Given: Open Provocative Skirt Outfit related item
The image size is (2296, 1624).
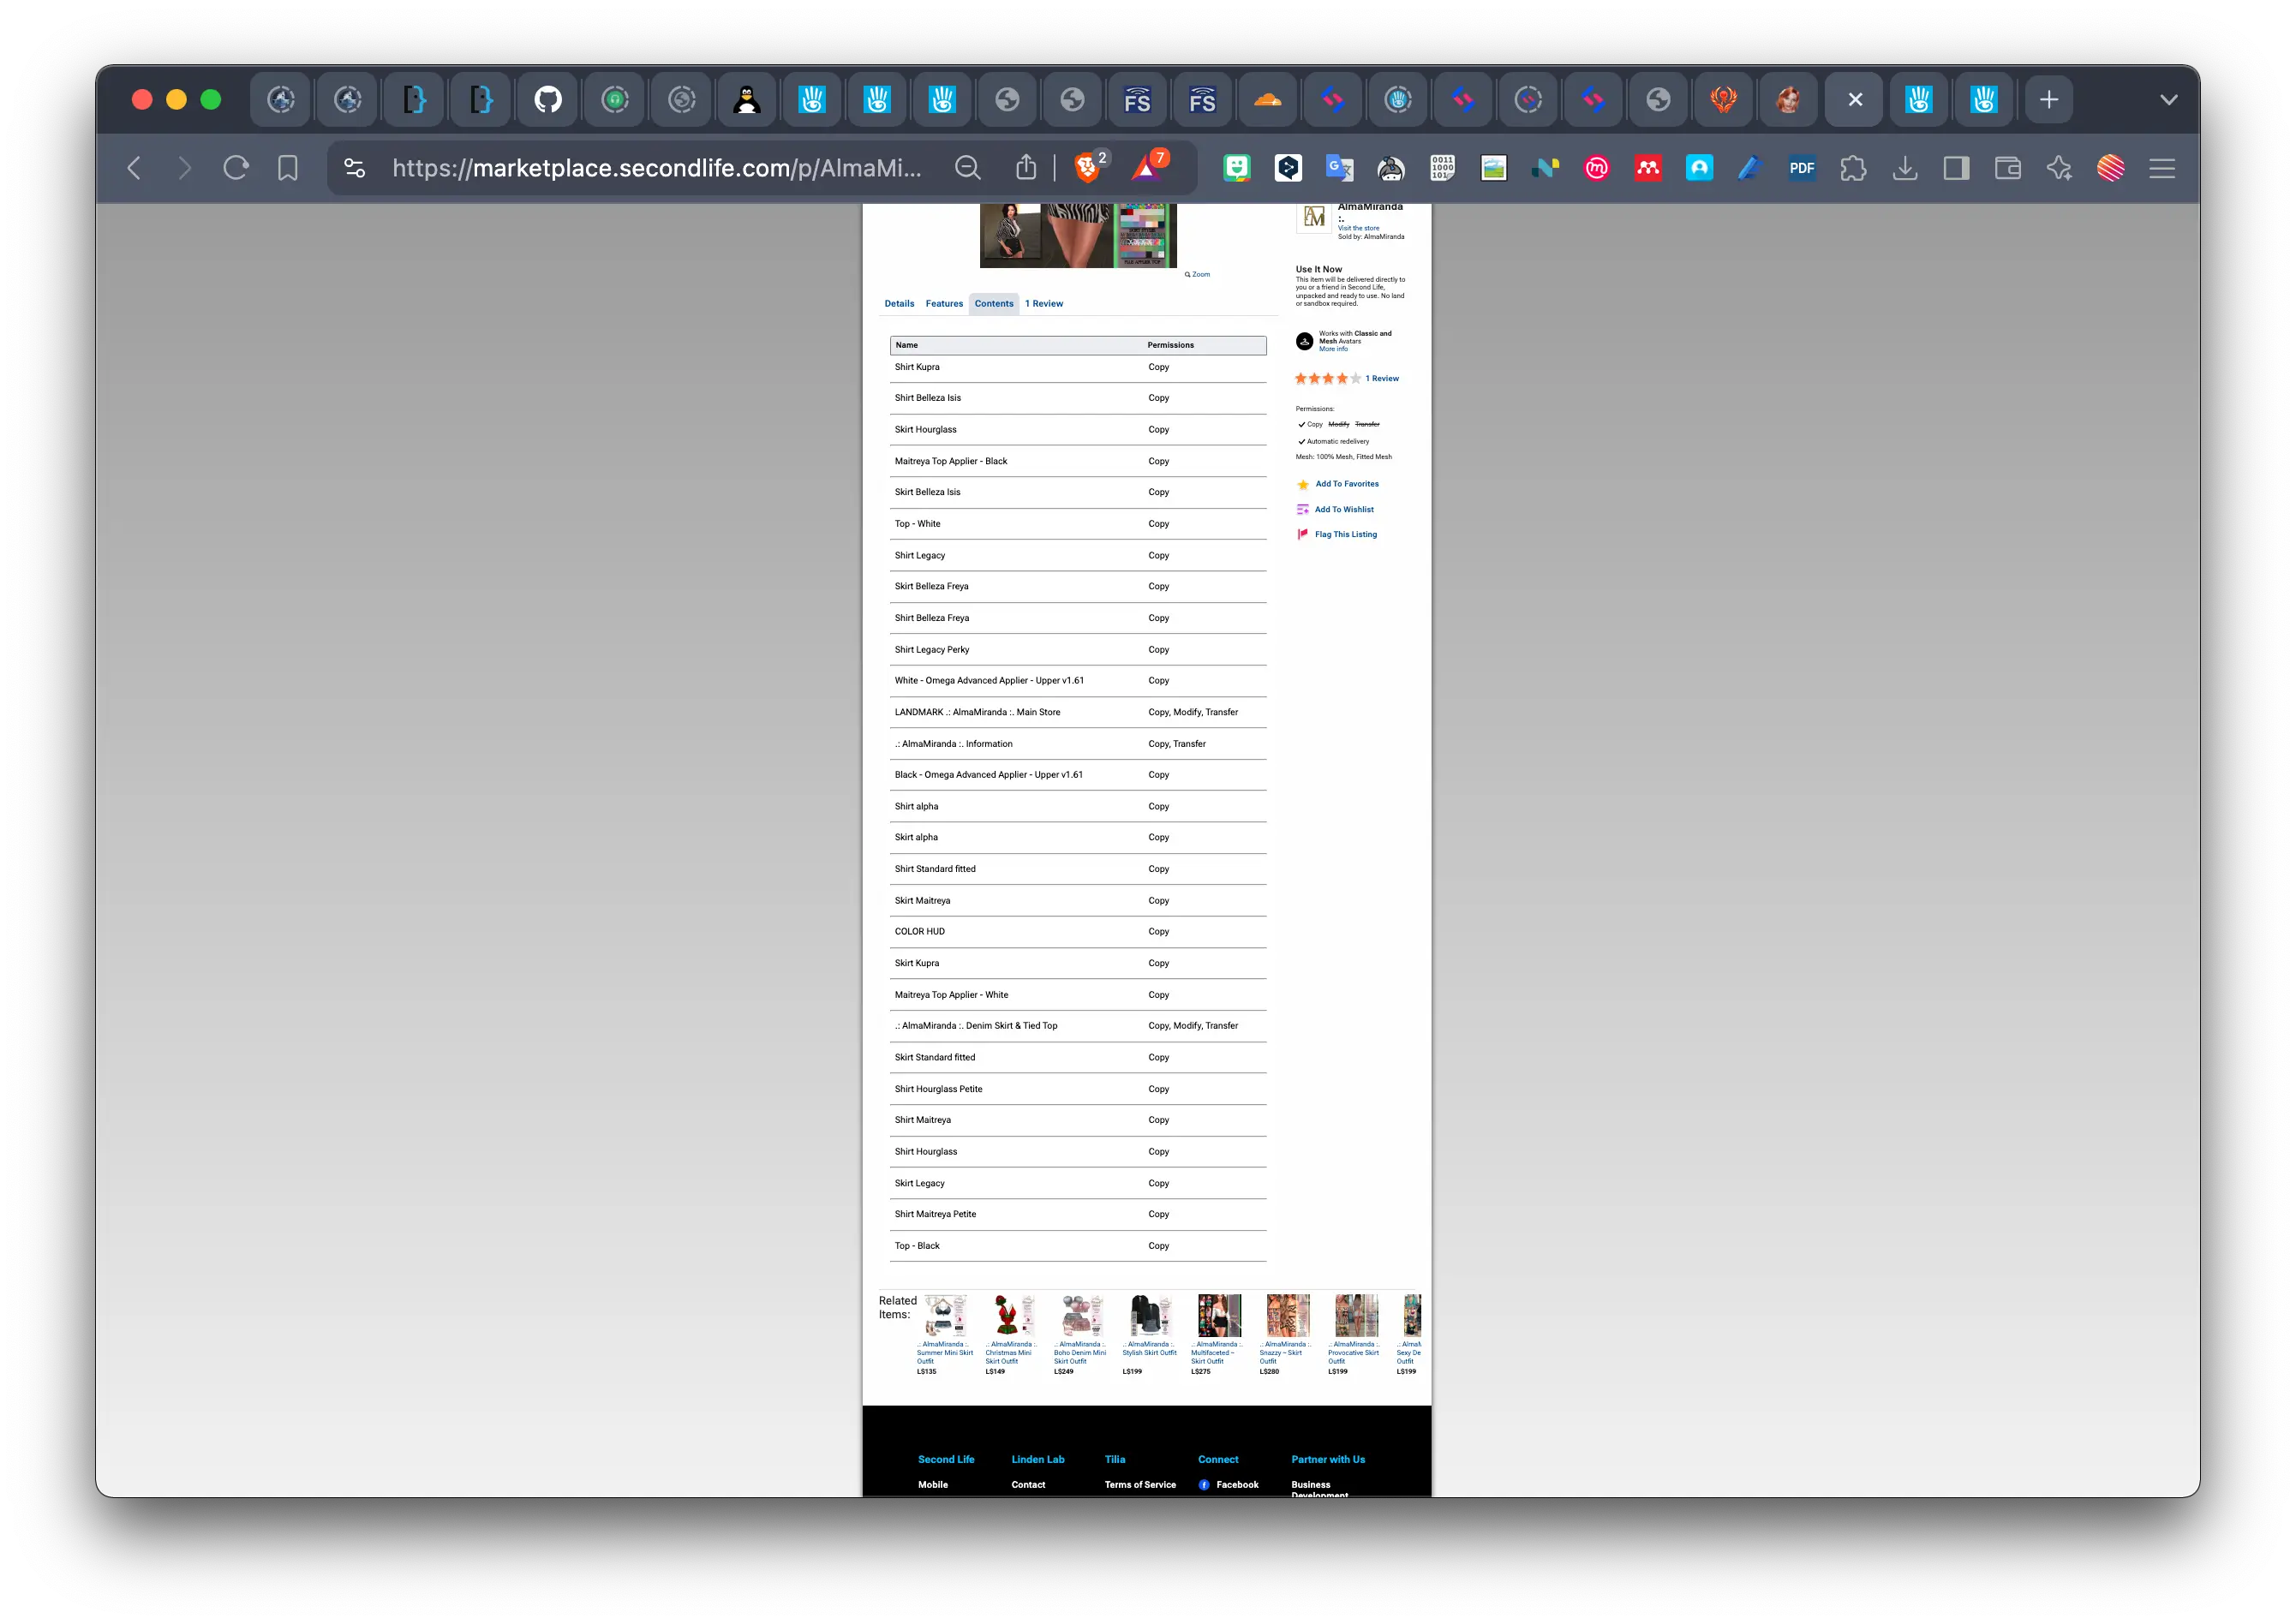Looking at the screenshot, I should 1354,1352.
